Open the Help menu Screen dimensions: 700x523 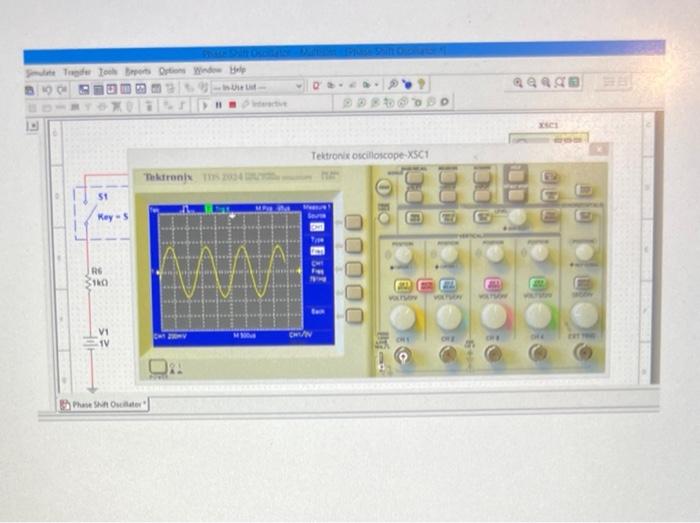tap(238, 70)
